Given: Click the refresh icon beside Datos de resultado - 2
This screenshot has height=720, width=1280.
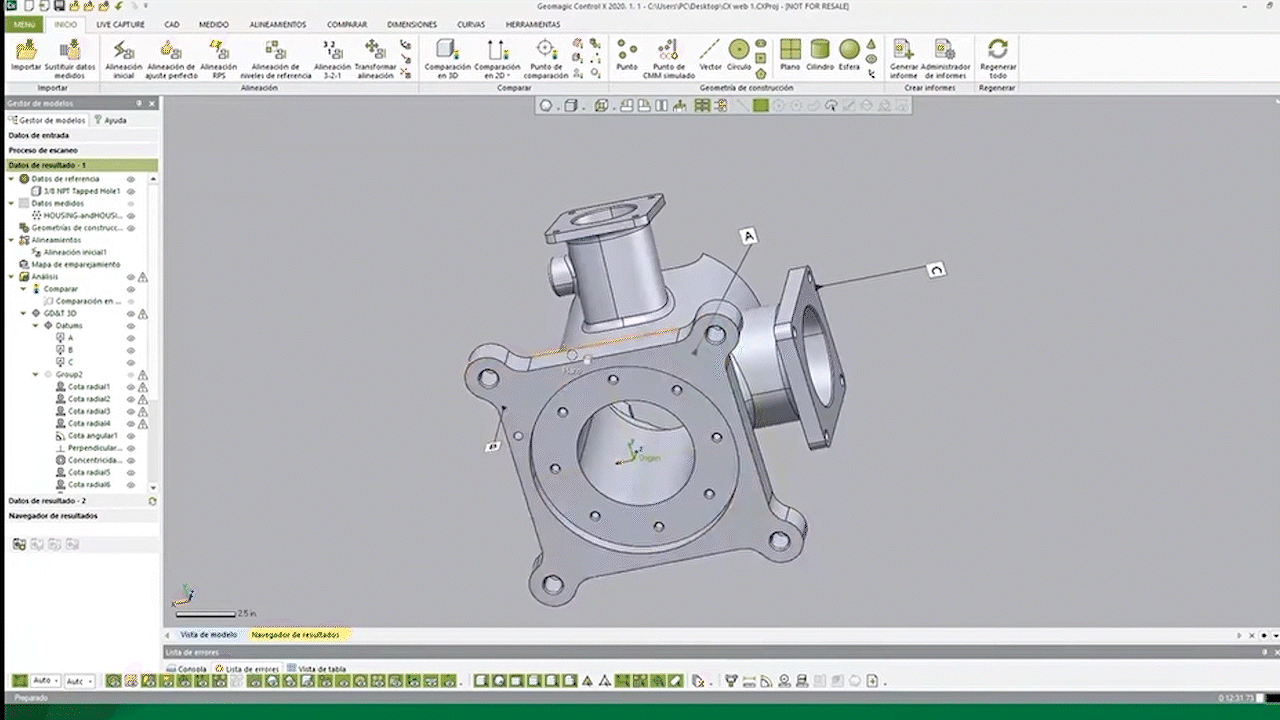Looking at the screenshot, I should [x=152, y=501].
